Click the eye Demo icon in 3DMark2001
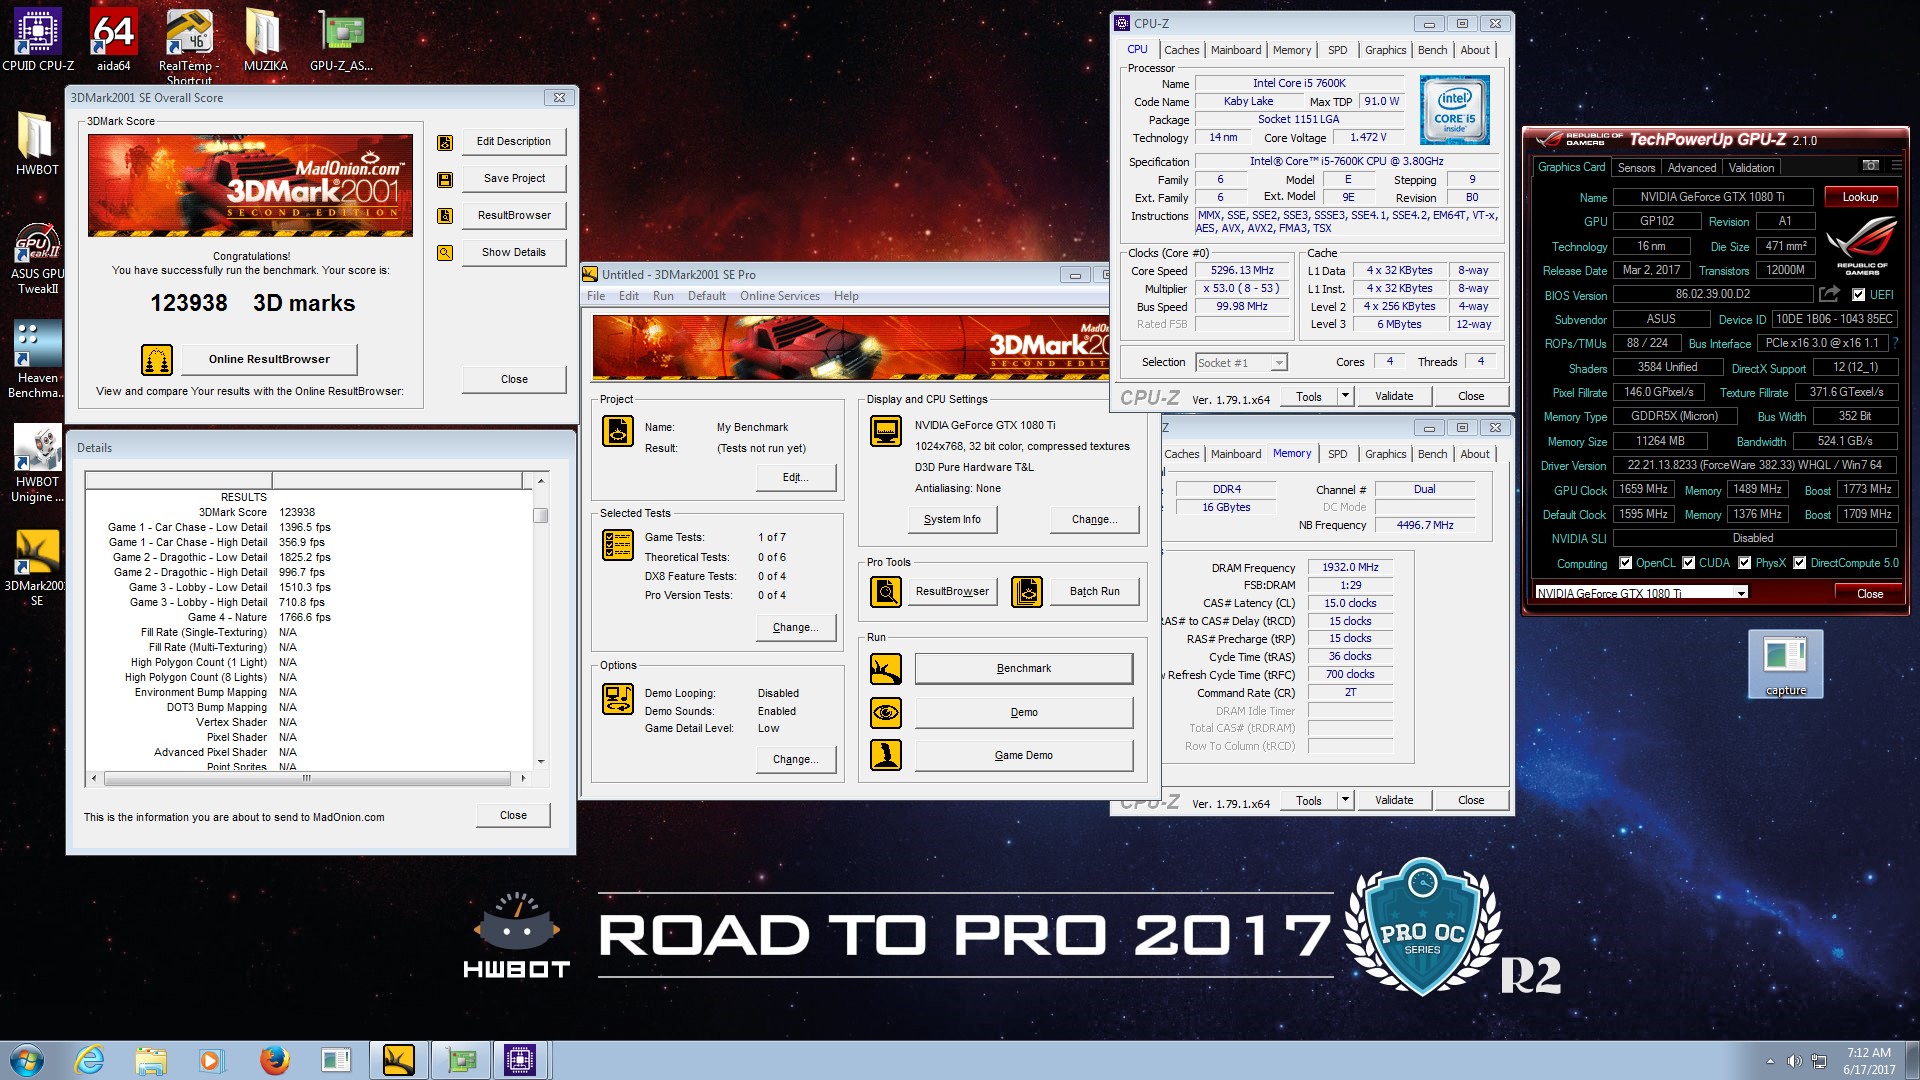Image resolution: width=1920 pixels, height=1080 pixels. (886, 713)
